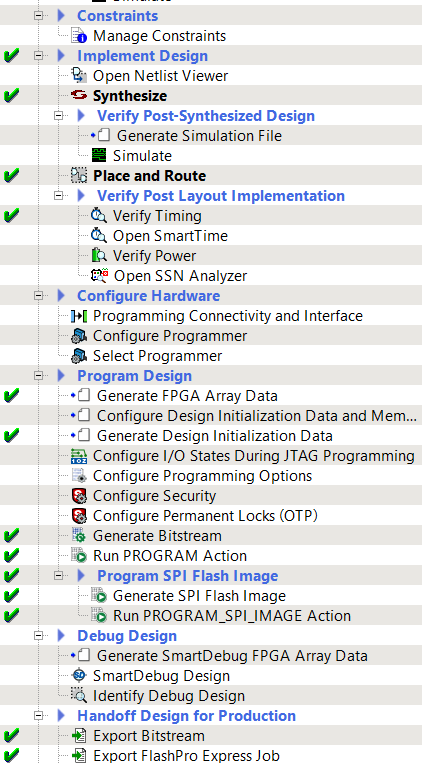Click the Configure Security shield icon
Image resolution: width=422 pixels, height=763 pixels.
click(x=78, y=495)
